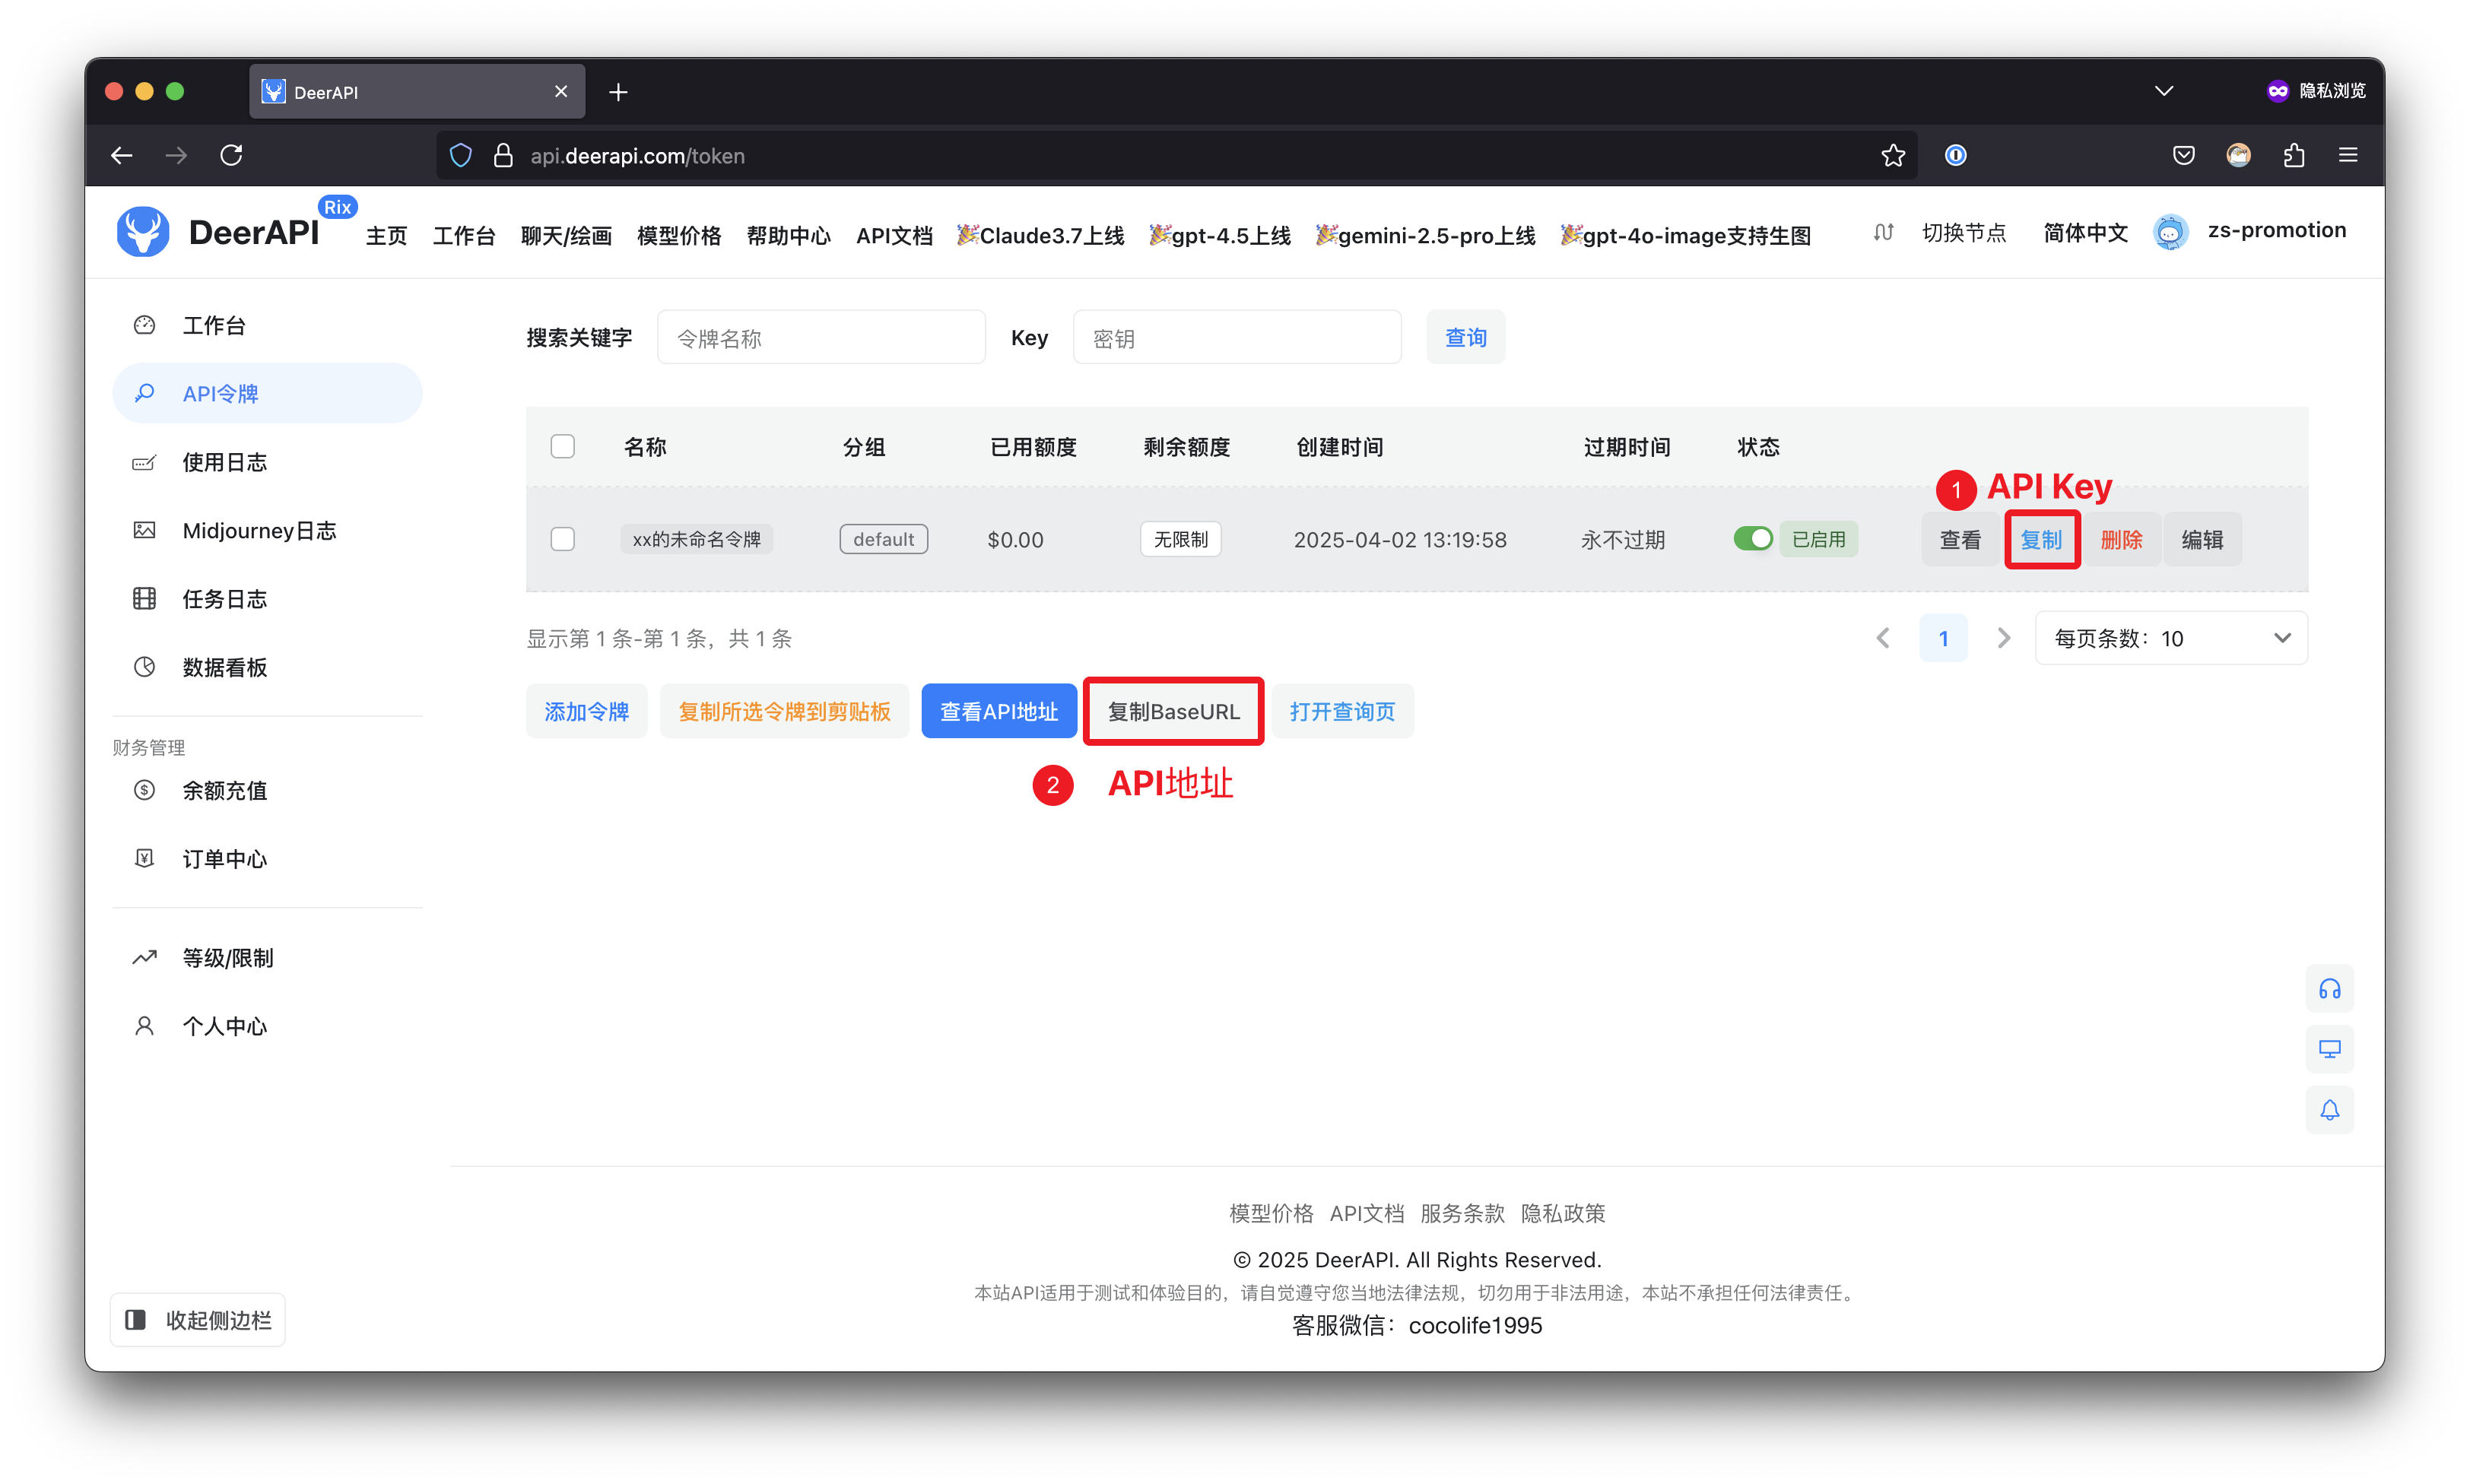Click 删除 for the token row
2470x1484 pixels.
coord(2121,539)
